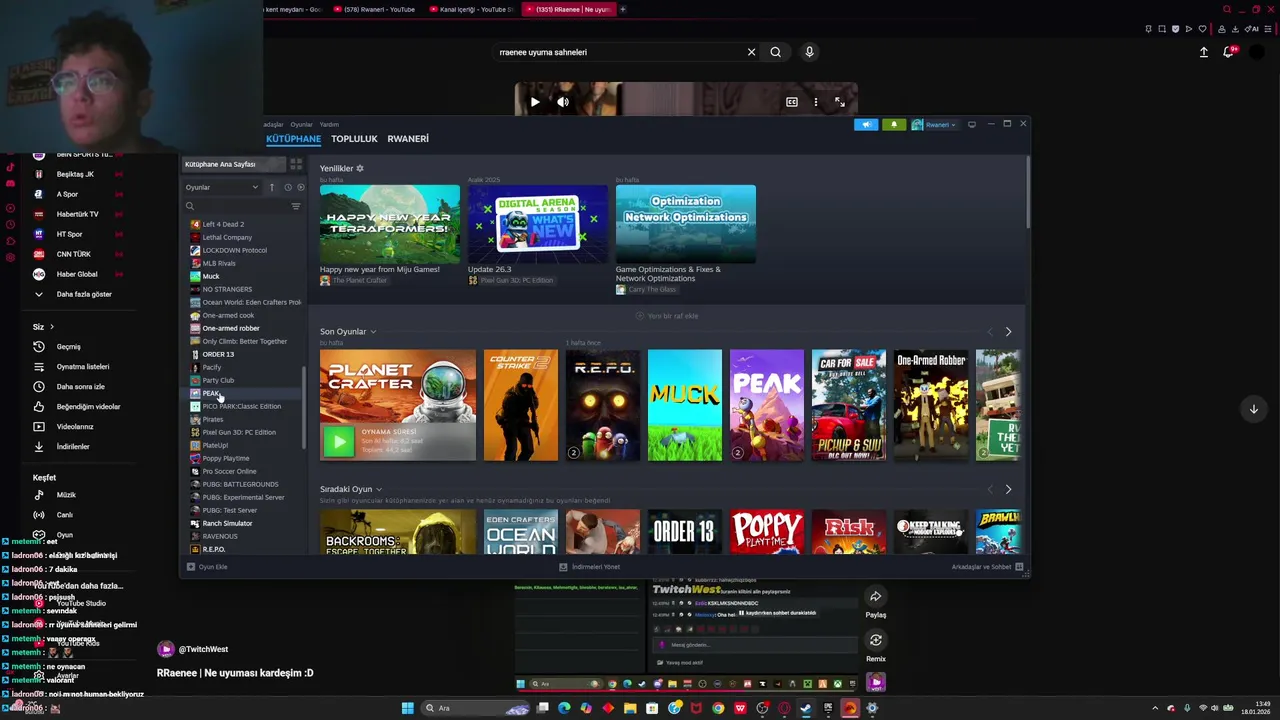
Task: Open File Explorer from the taskbar
Action: pos(630,708)
